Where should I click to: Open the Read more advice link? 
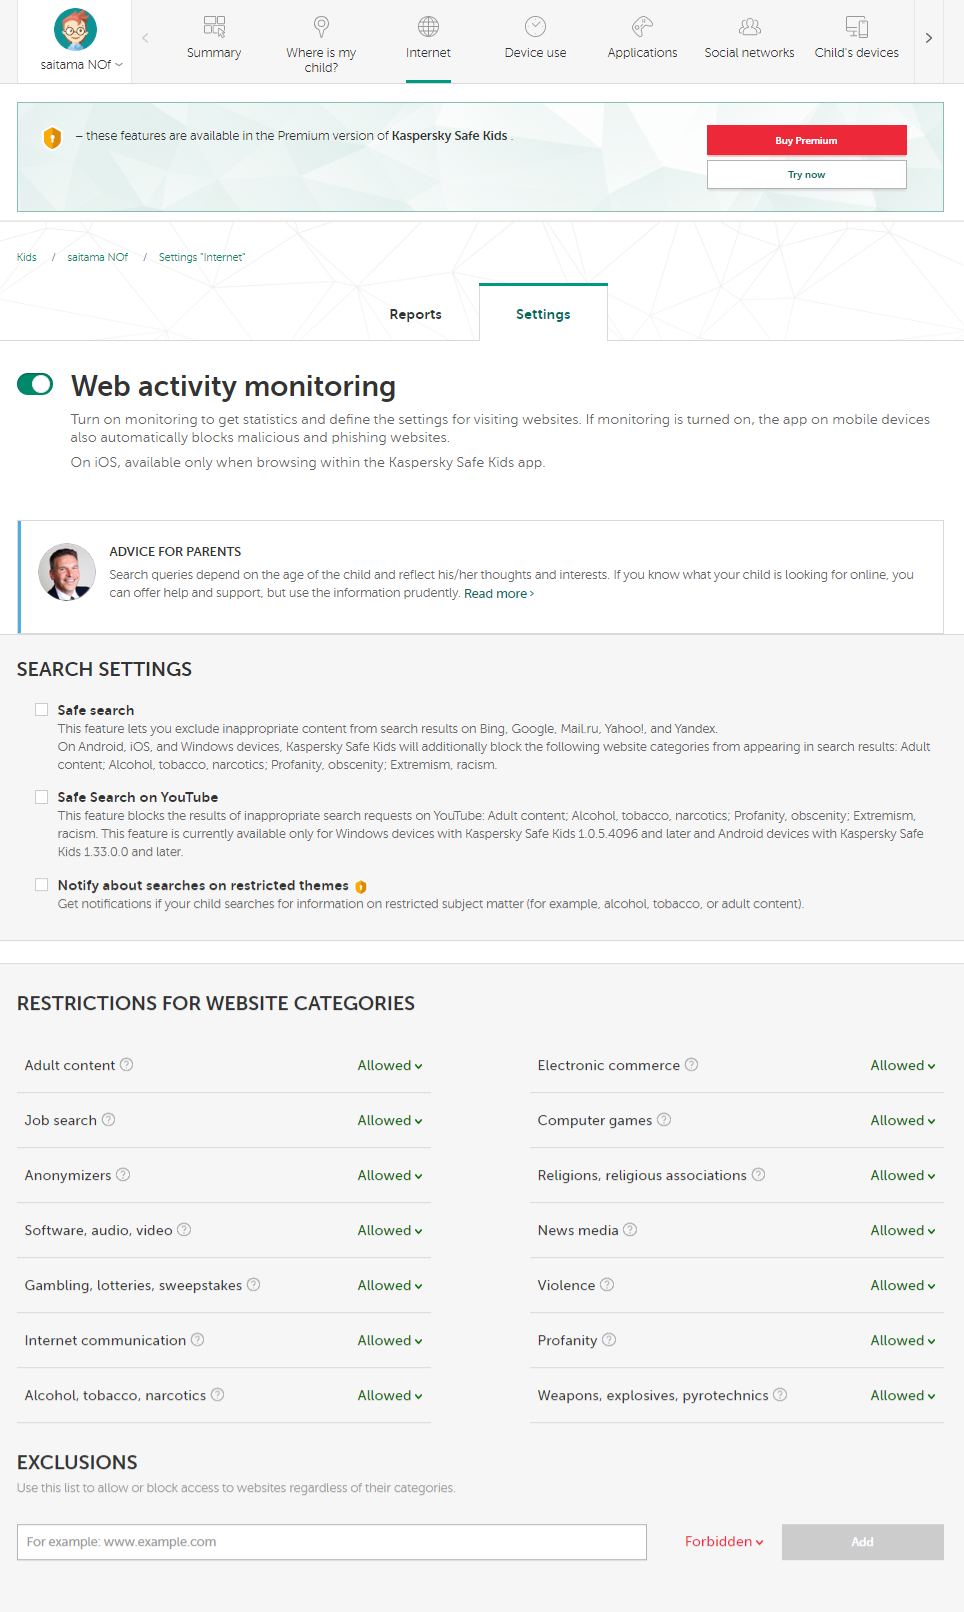click(498, 594)
